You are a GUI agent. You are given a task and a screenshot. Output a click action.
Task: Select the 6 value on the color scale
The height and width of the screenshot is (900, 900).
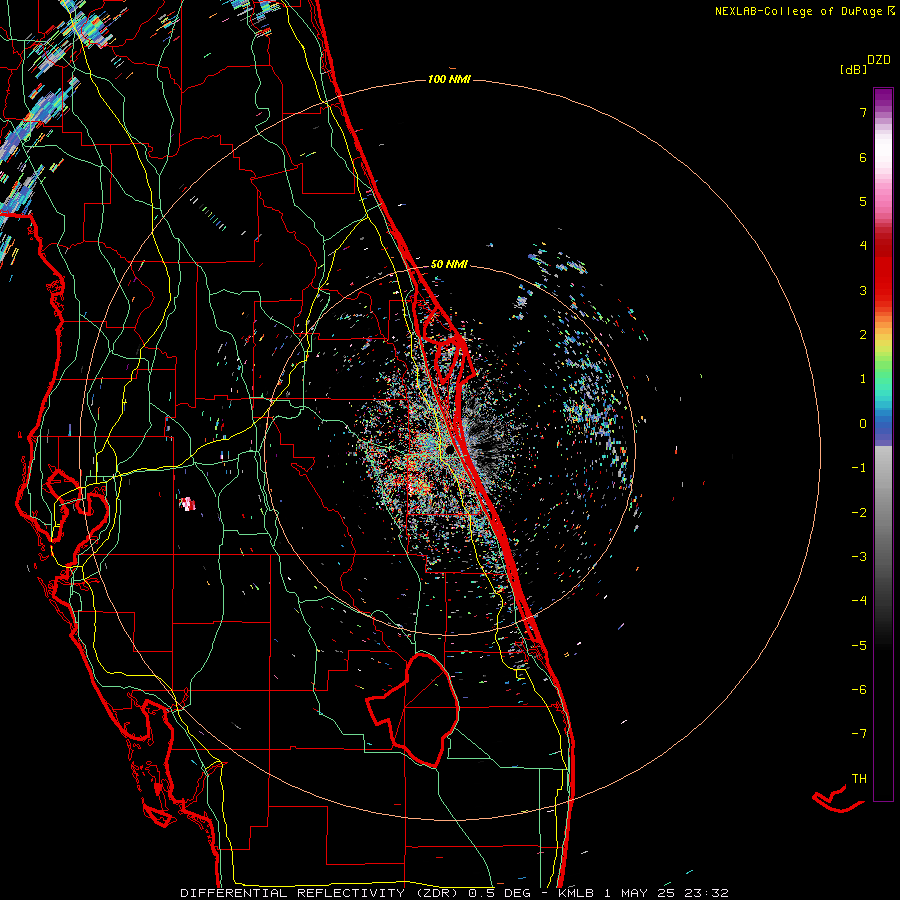tap(863, 157)
